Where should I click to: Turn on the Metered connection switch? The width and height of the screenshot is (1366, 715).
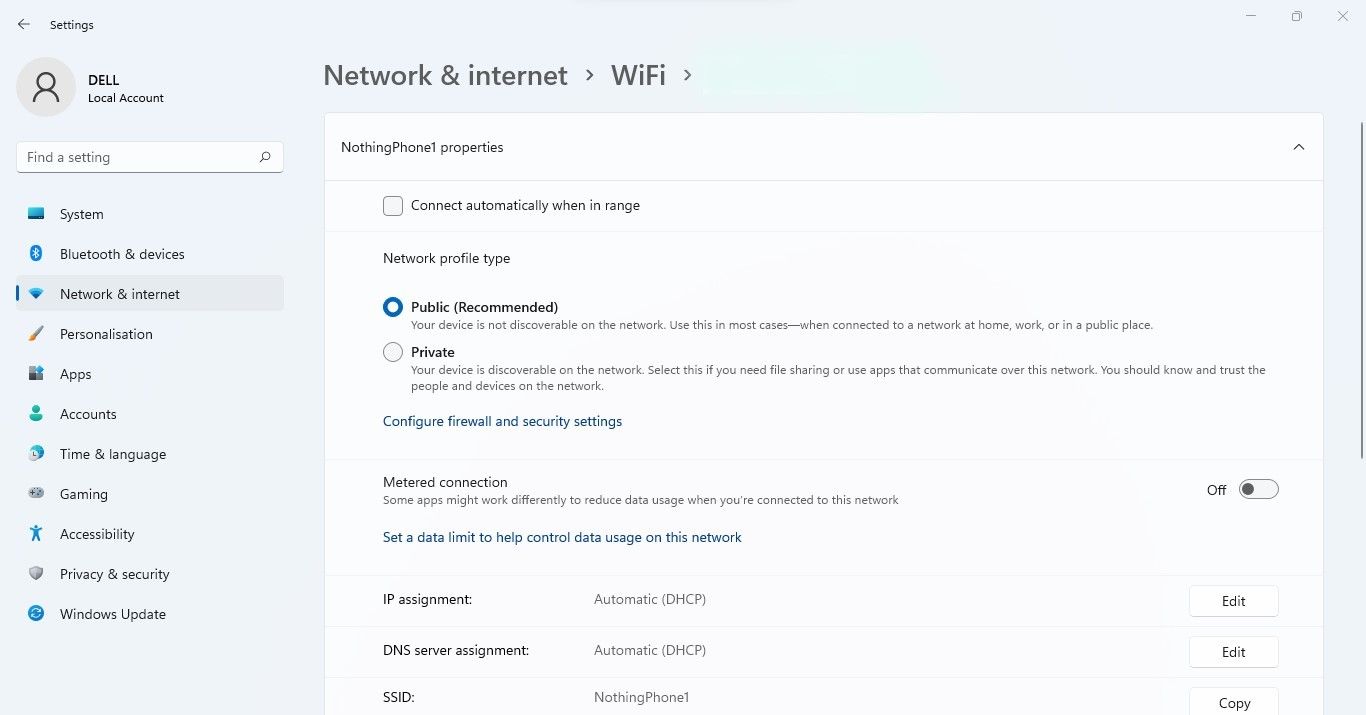[x=1258, y=489]
